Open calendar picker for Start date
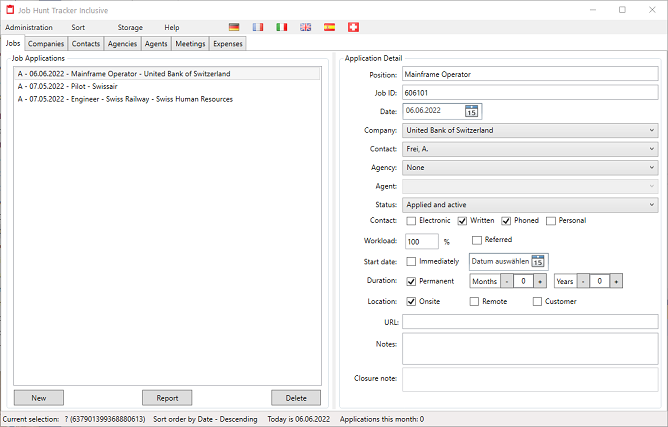Viewport: 668px width, 427px height. (538, 261)
